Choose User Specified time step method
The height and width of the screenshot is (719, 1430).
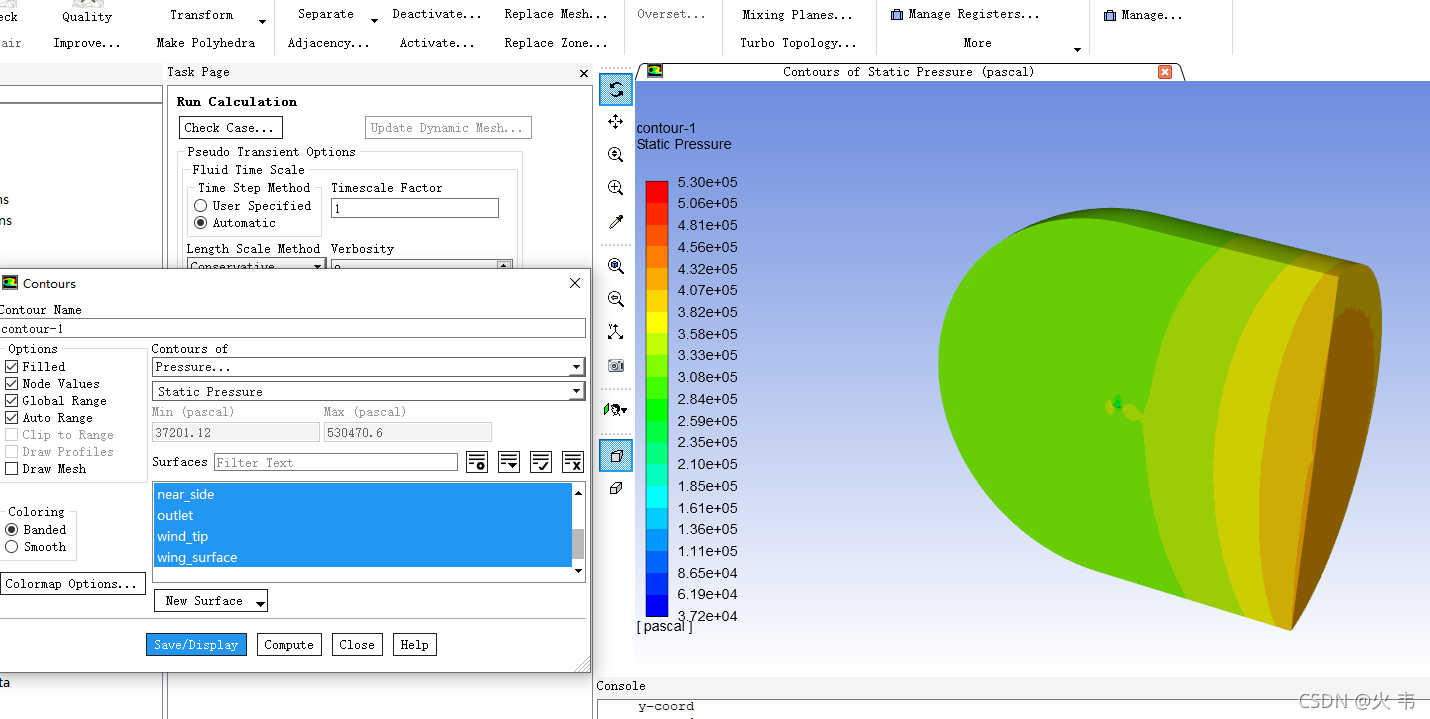click(x=201, y=206)
